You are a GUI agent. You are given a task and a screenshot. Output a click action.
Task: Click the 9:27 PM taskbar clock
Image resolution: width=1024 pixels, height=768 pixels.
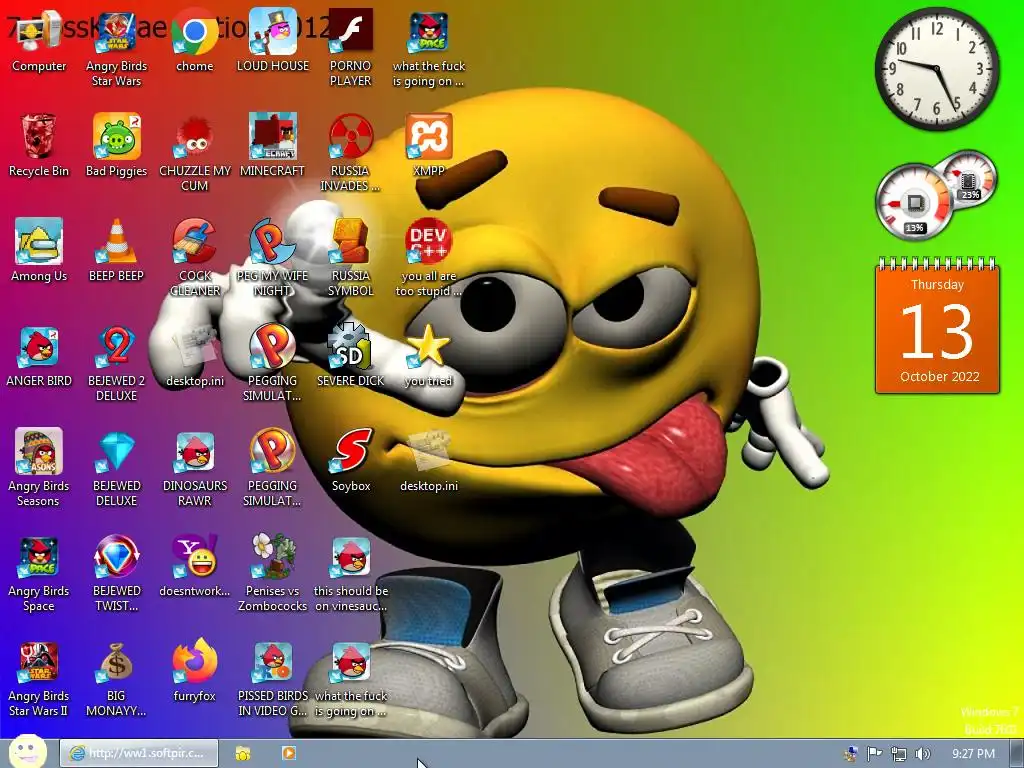click(x=973, y=754)
